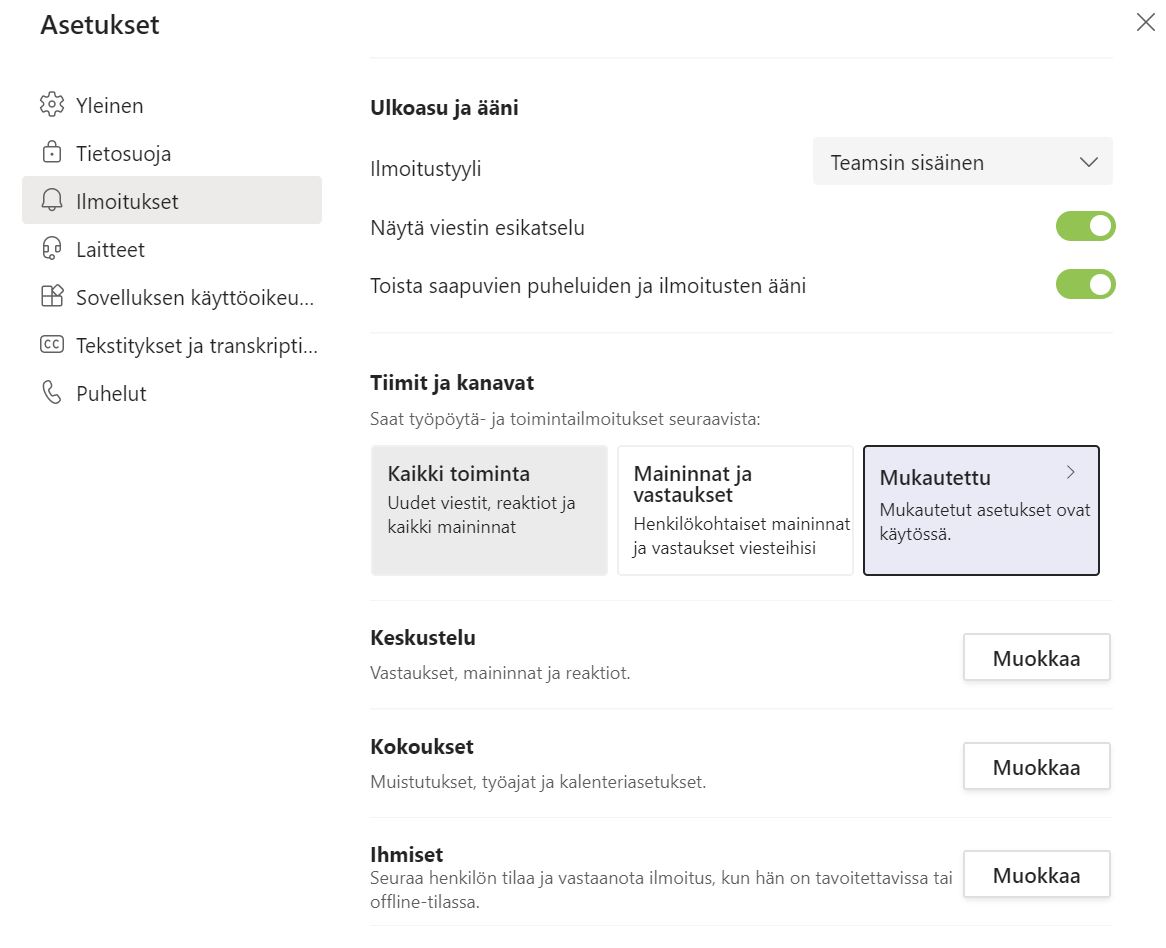Open the Ilmoitustyyli dropdown showing Teamsin sisäinen

point(962,161)
